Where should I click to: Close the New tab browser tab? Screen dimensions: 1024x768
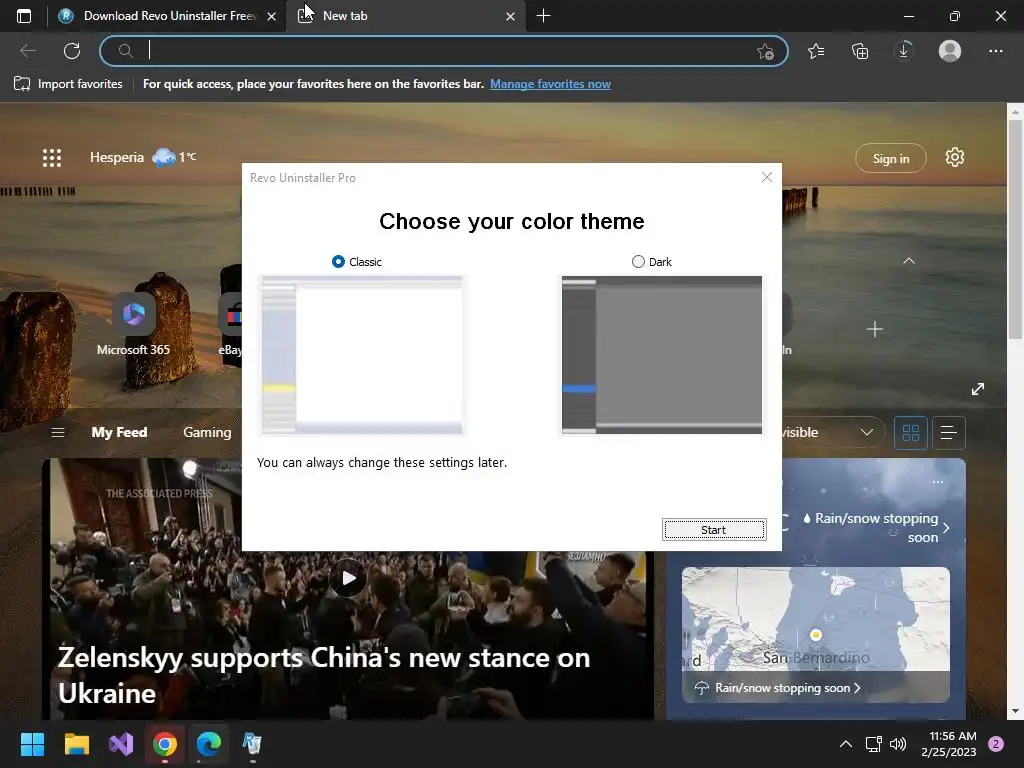click(x=511, y=16)
